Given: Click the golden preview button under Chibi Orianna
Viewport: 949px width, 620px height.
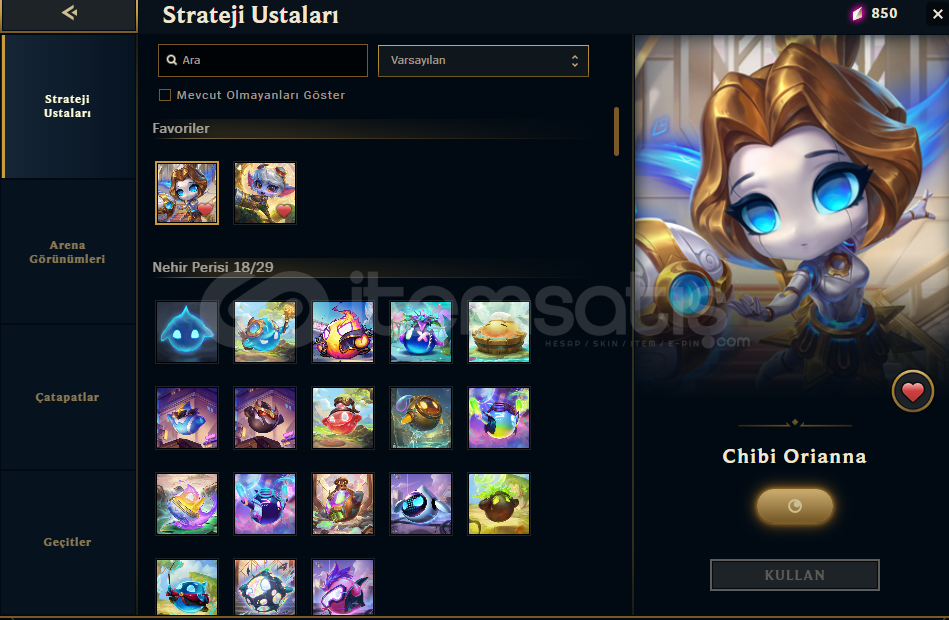Looking at the screenshot, I should click(x=795, y=506).
